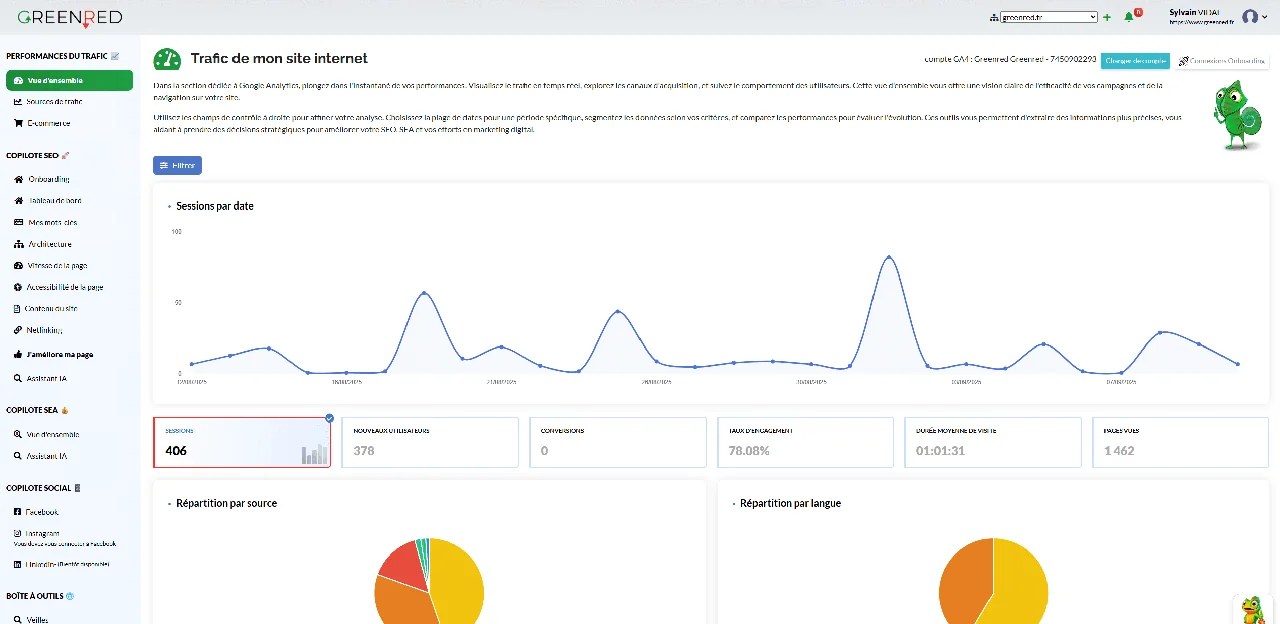Viewport: 1280px width, 624px height.
Task: Open Netlinking via its link icon
Action: 18,330
